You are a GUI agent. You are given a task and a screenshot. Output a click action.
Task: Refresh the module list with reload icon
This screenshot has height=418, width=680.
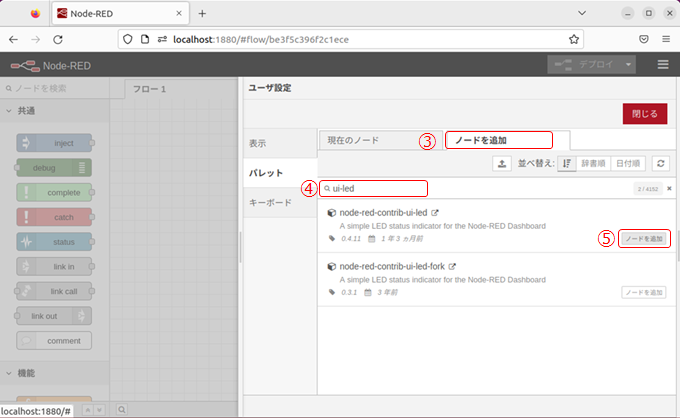660,163
